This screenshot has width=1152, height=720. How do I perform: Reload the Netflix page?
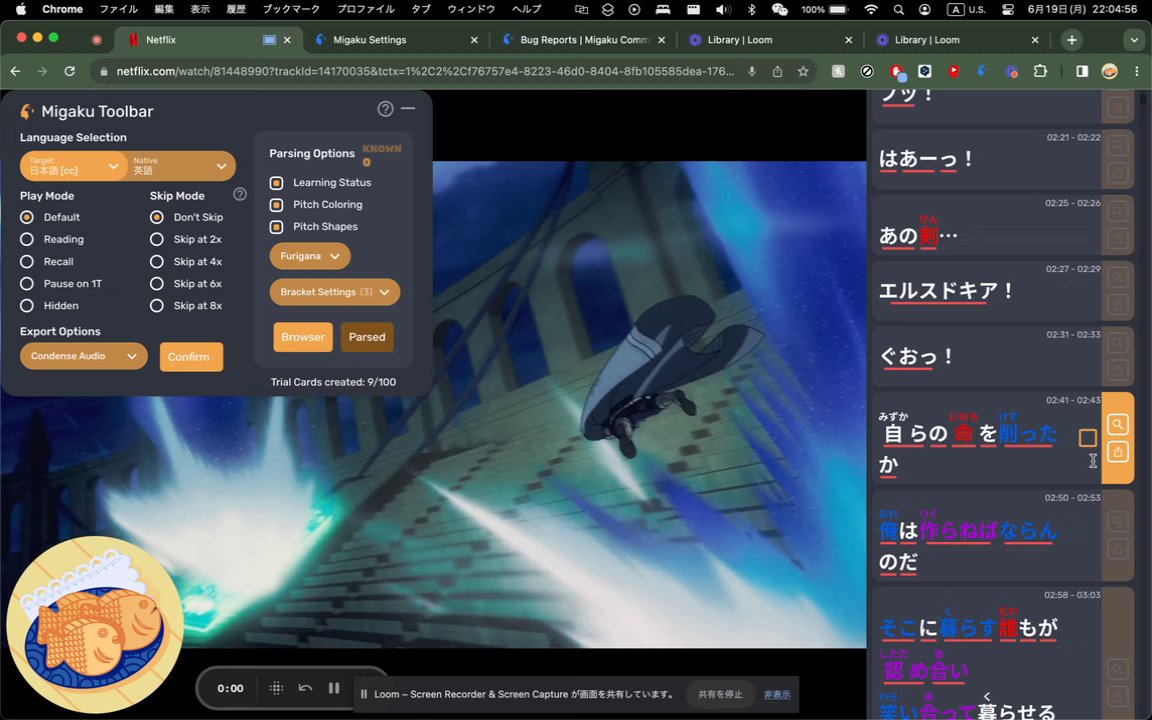(70, 71)
